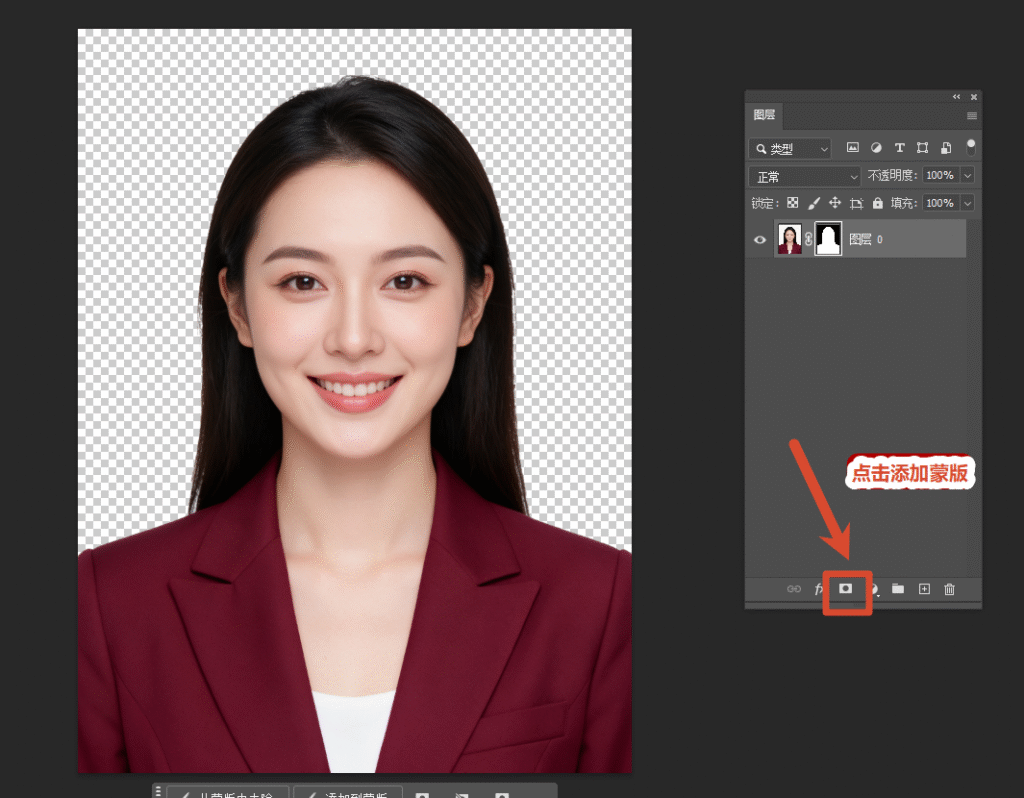The height and width of the screenshot is (798, 1024).
Task: Filter for type layers (T icon)
Action: click(900, 148)
